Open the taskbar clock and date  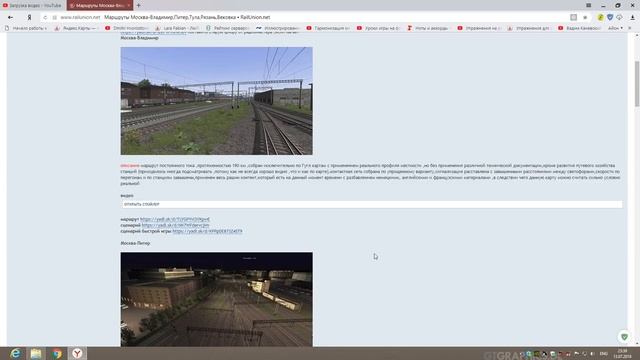(623, 353)
